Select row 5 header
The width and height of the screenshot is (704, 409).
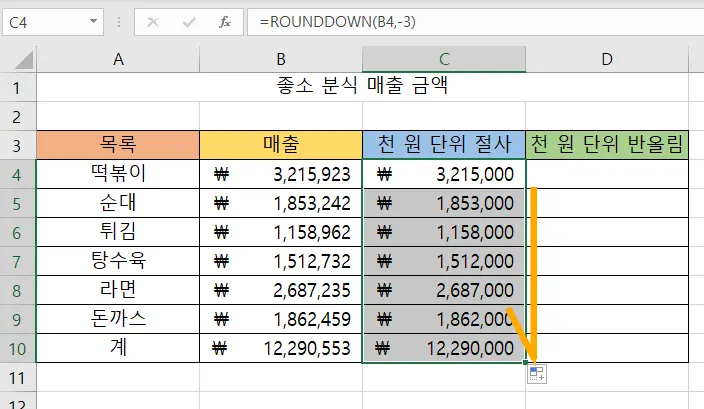point(18,203)
